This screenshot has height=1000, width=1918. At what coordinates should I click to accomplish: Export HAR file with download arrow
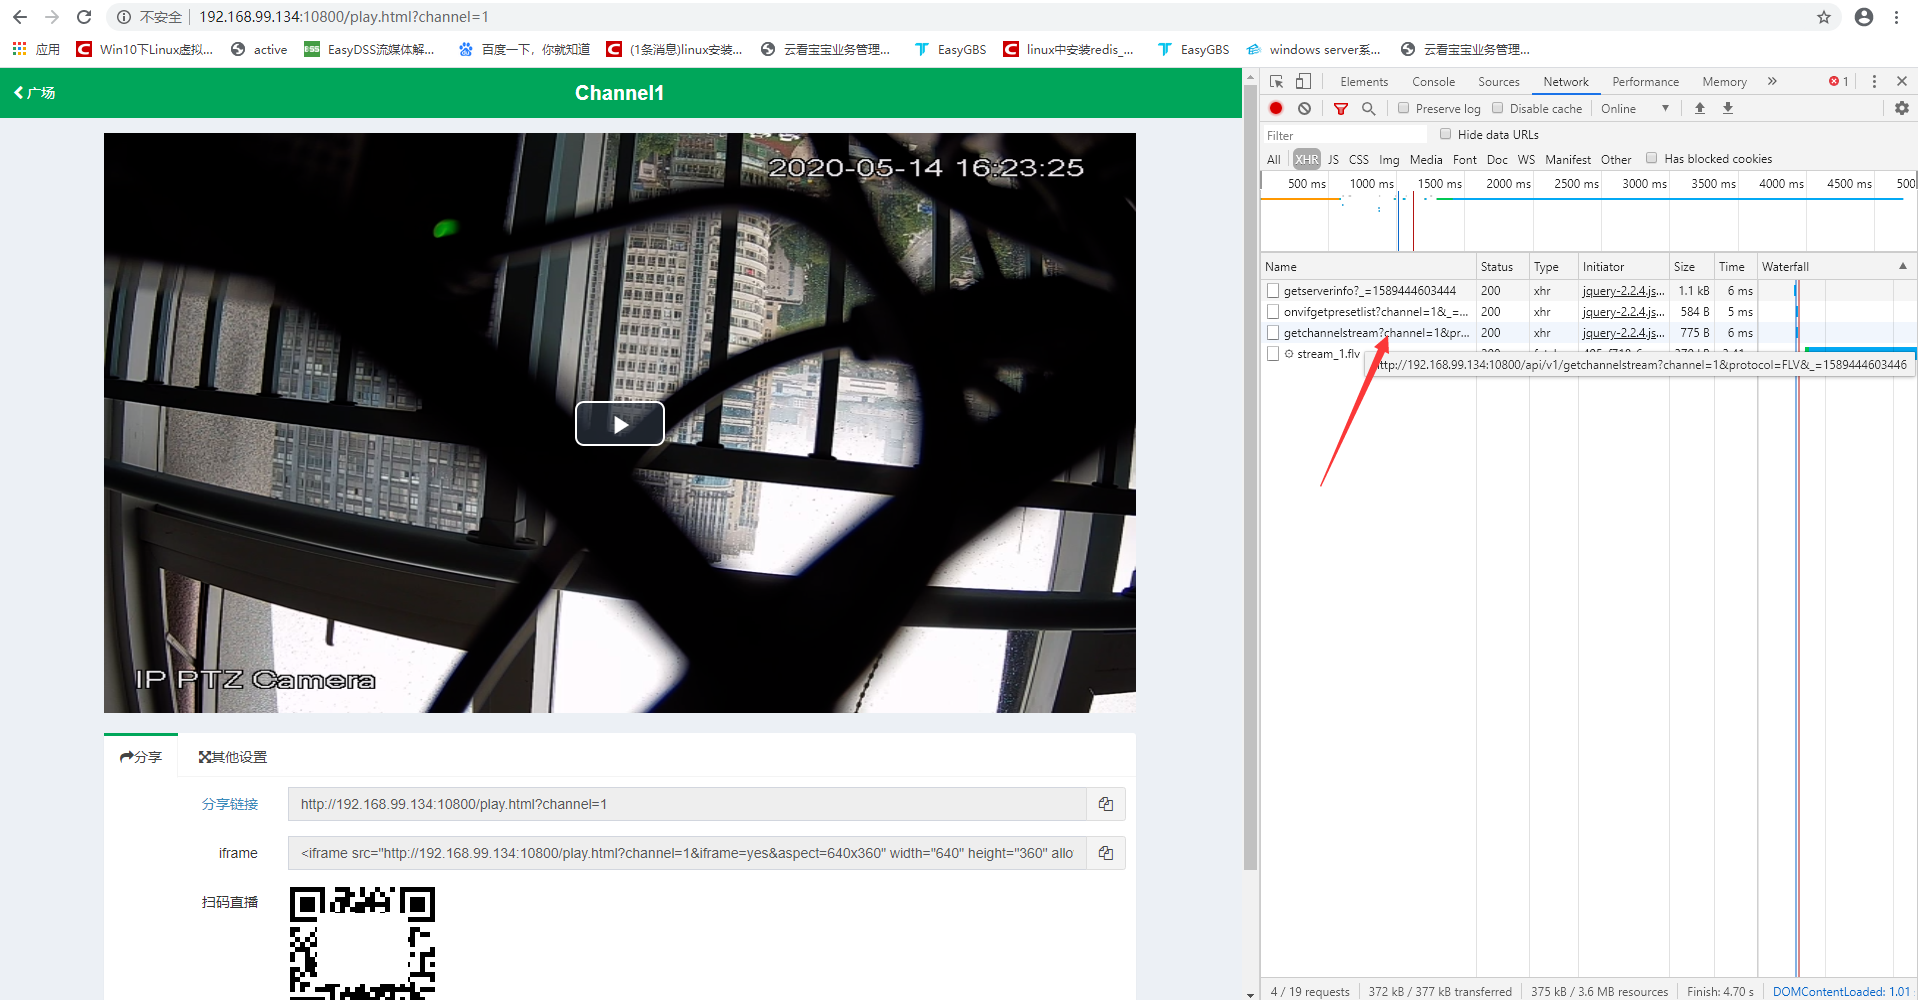pyautogui.click(x=1728, y=108)
